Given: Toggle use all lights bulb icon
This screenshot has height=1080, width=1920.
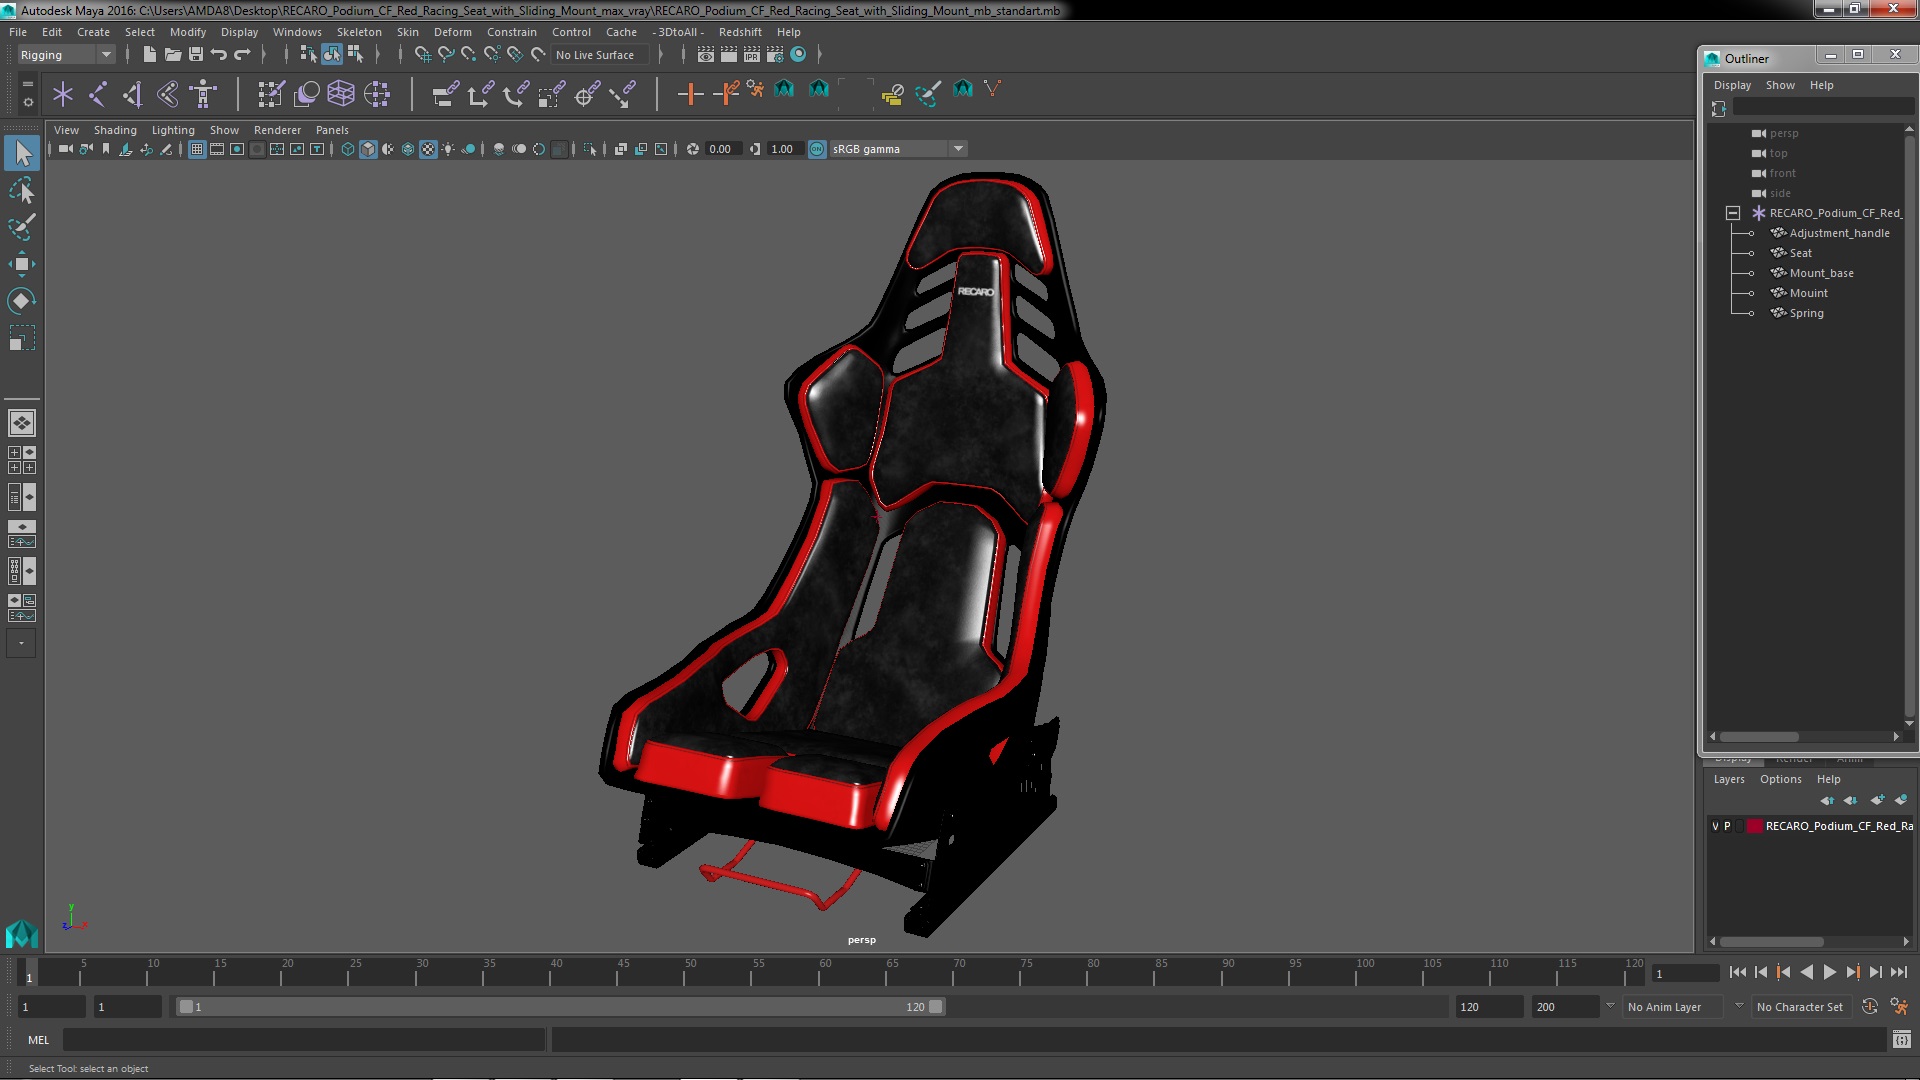Looking at the screenshot, I should coord(448,149).
